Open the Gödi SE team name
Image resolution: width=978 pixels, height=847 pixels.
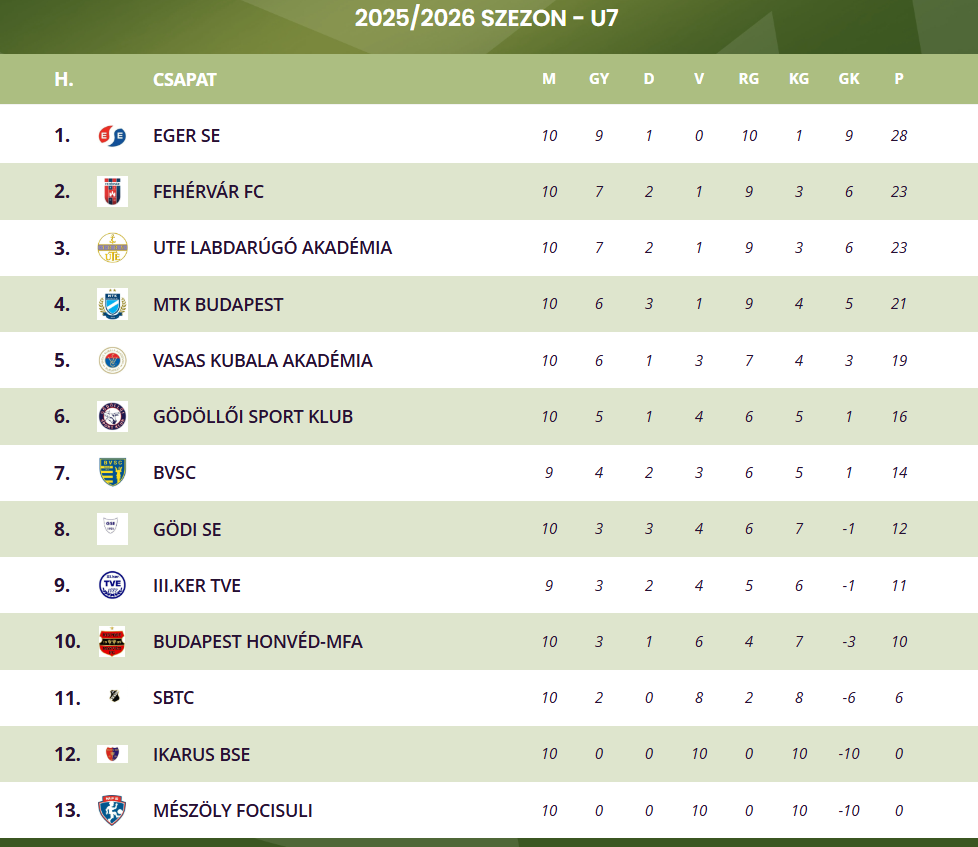187,530
